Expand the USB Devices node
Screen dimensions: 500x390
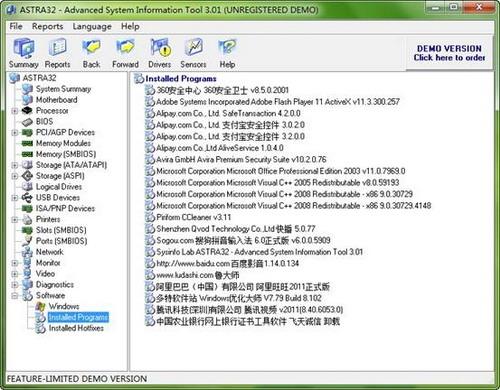tap(15, 198)
